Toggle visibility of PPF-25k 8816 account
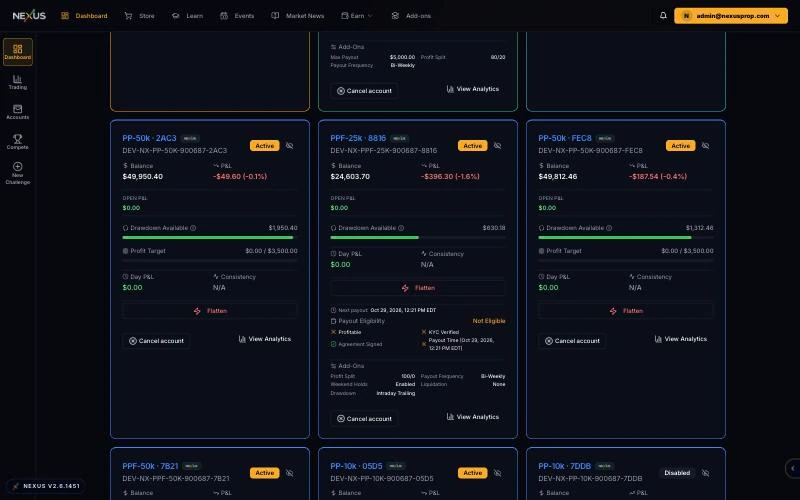 tap(497, 146)
